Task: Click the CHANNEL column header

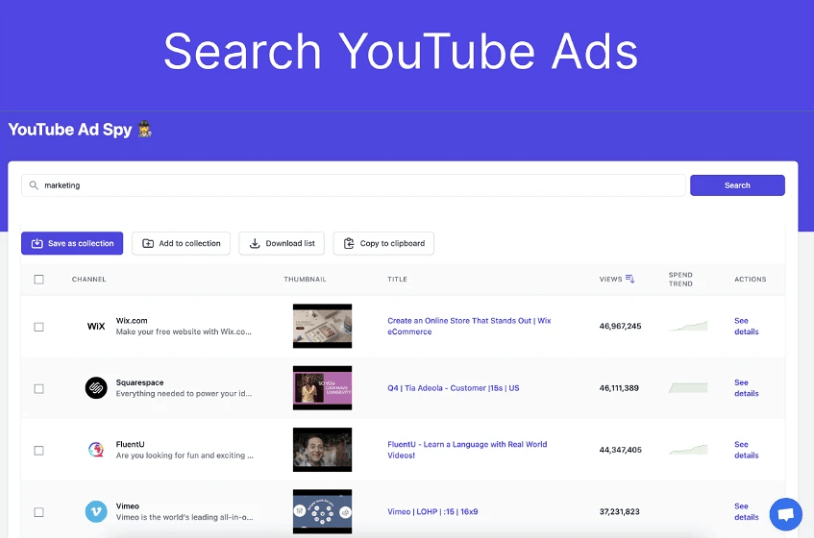Action: coord(89,279)
